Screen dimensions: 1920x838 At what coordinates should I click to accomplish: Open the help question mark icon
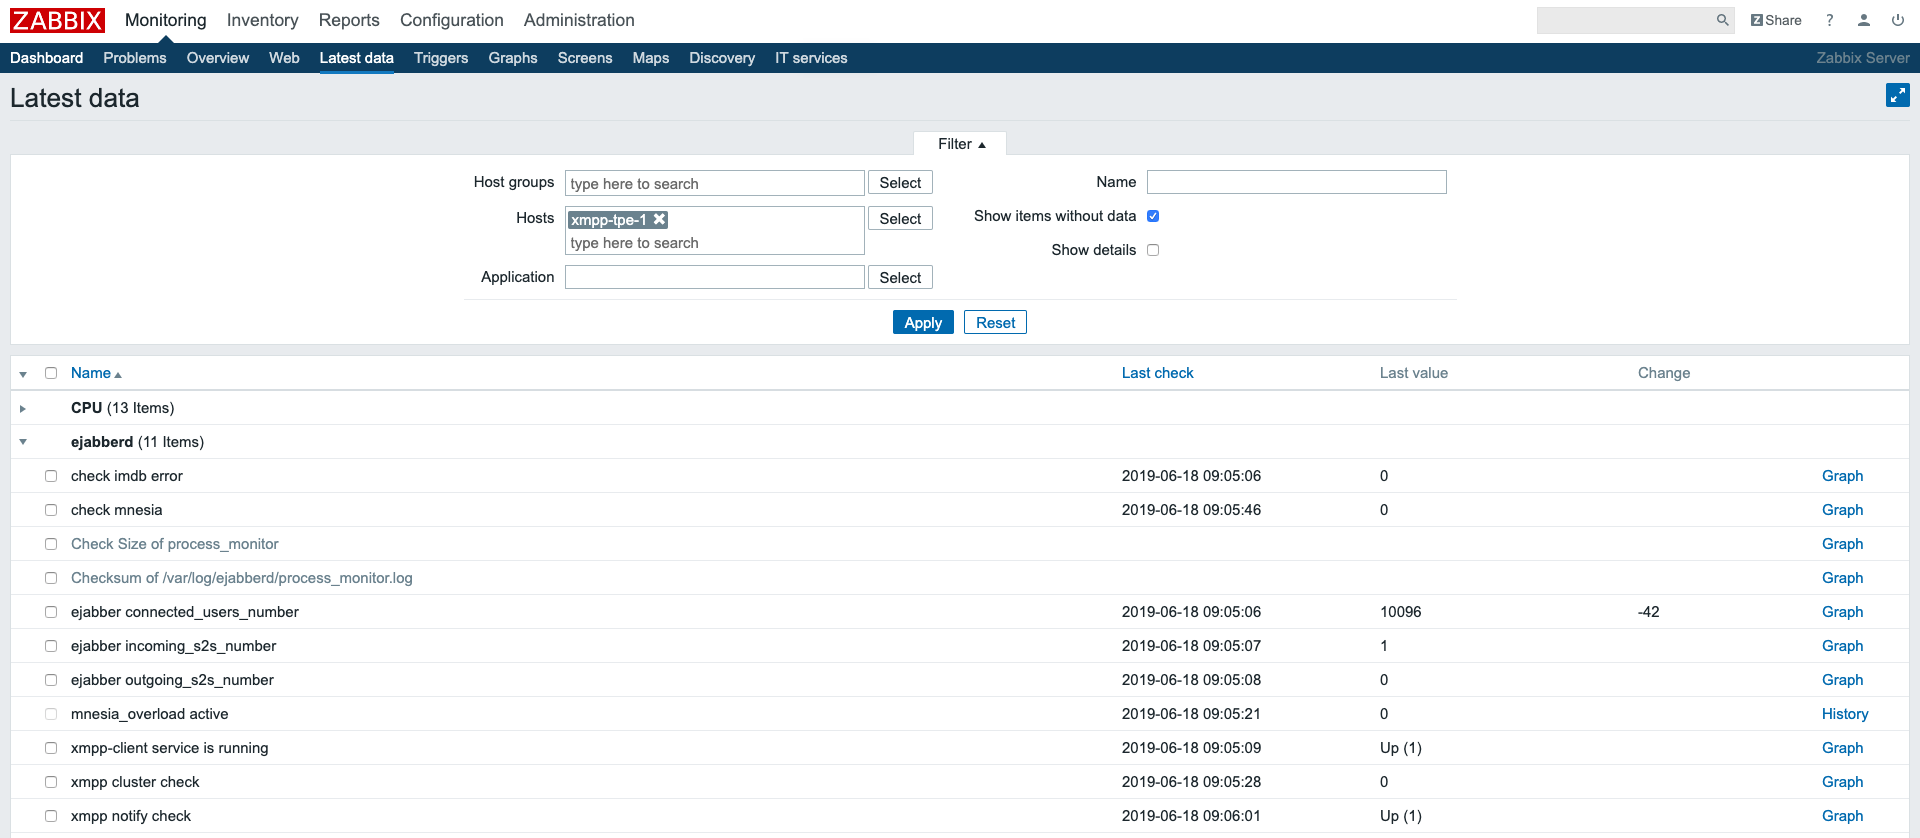click(1829, 20)
